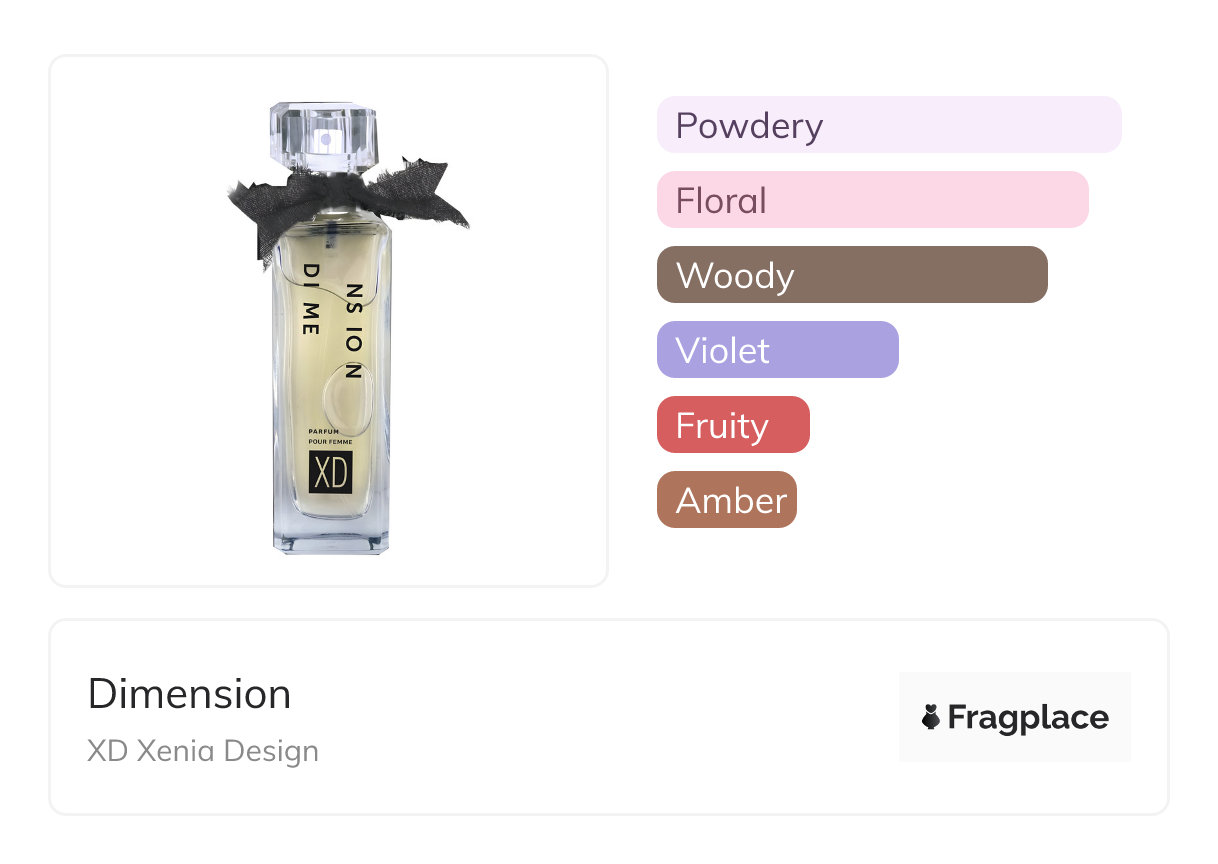The height and width of the screenshot is (864, 1218).
Task: Click the Amber accord bar
Action: tap(726, 500)
